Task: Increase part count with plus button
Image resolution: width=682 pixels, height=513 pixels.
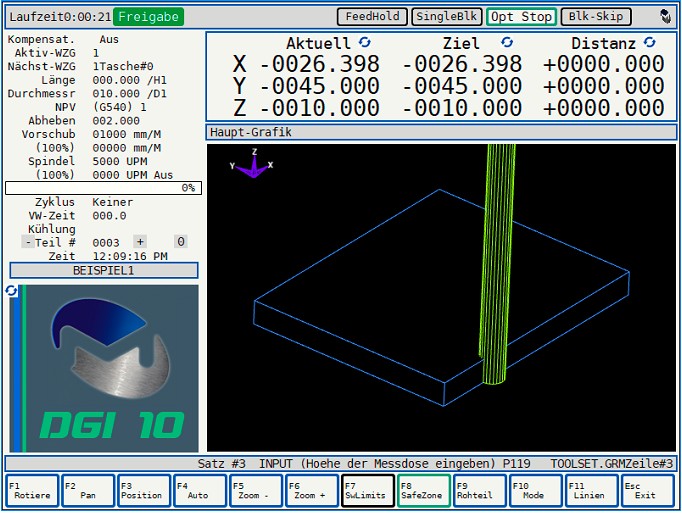Action: 140,241
